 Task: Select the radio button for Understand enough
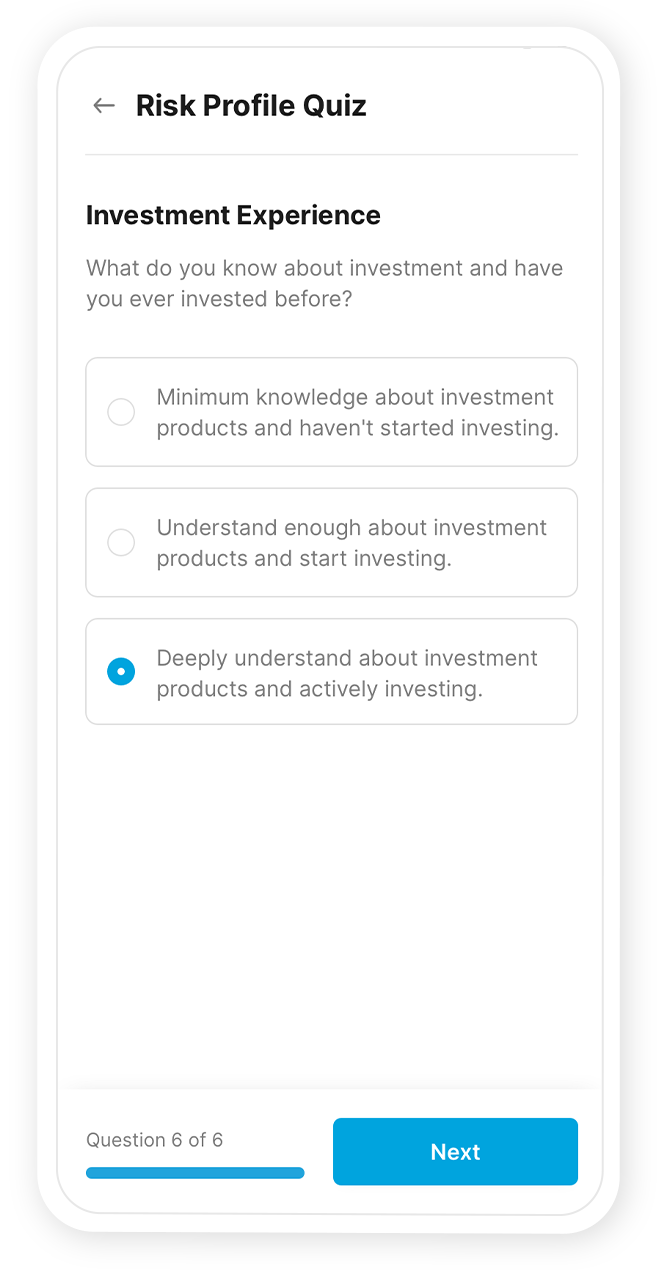tap(121, 543)
